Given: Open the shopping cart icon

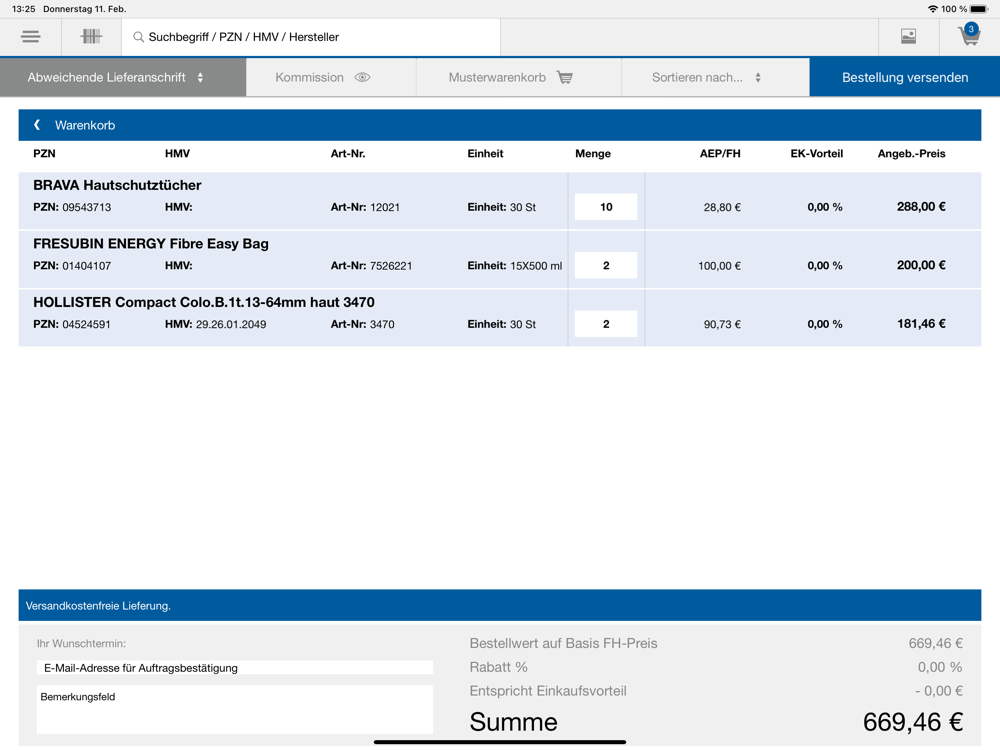Looking at the screenshot, I should [x=969, y=37].
